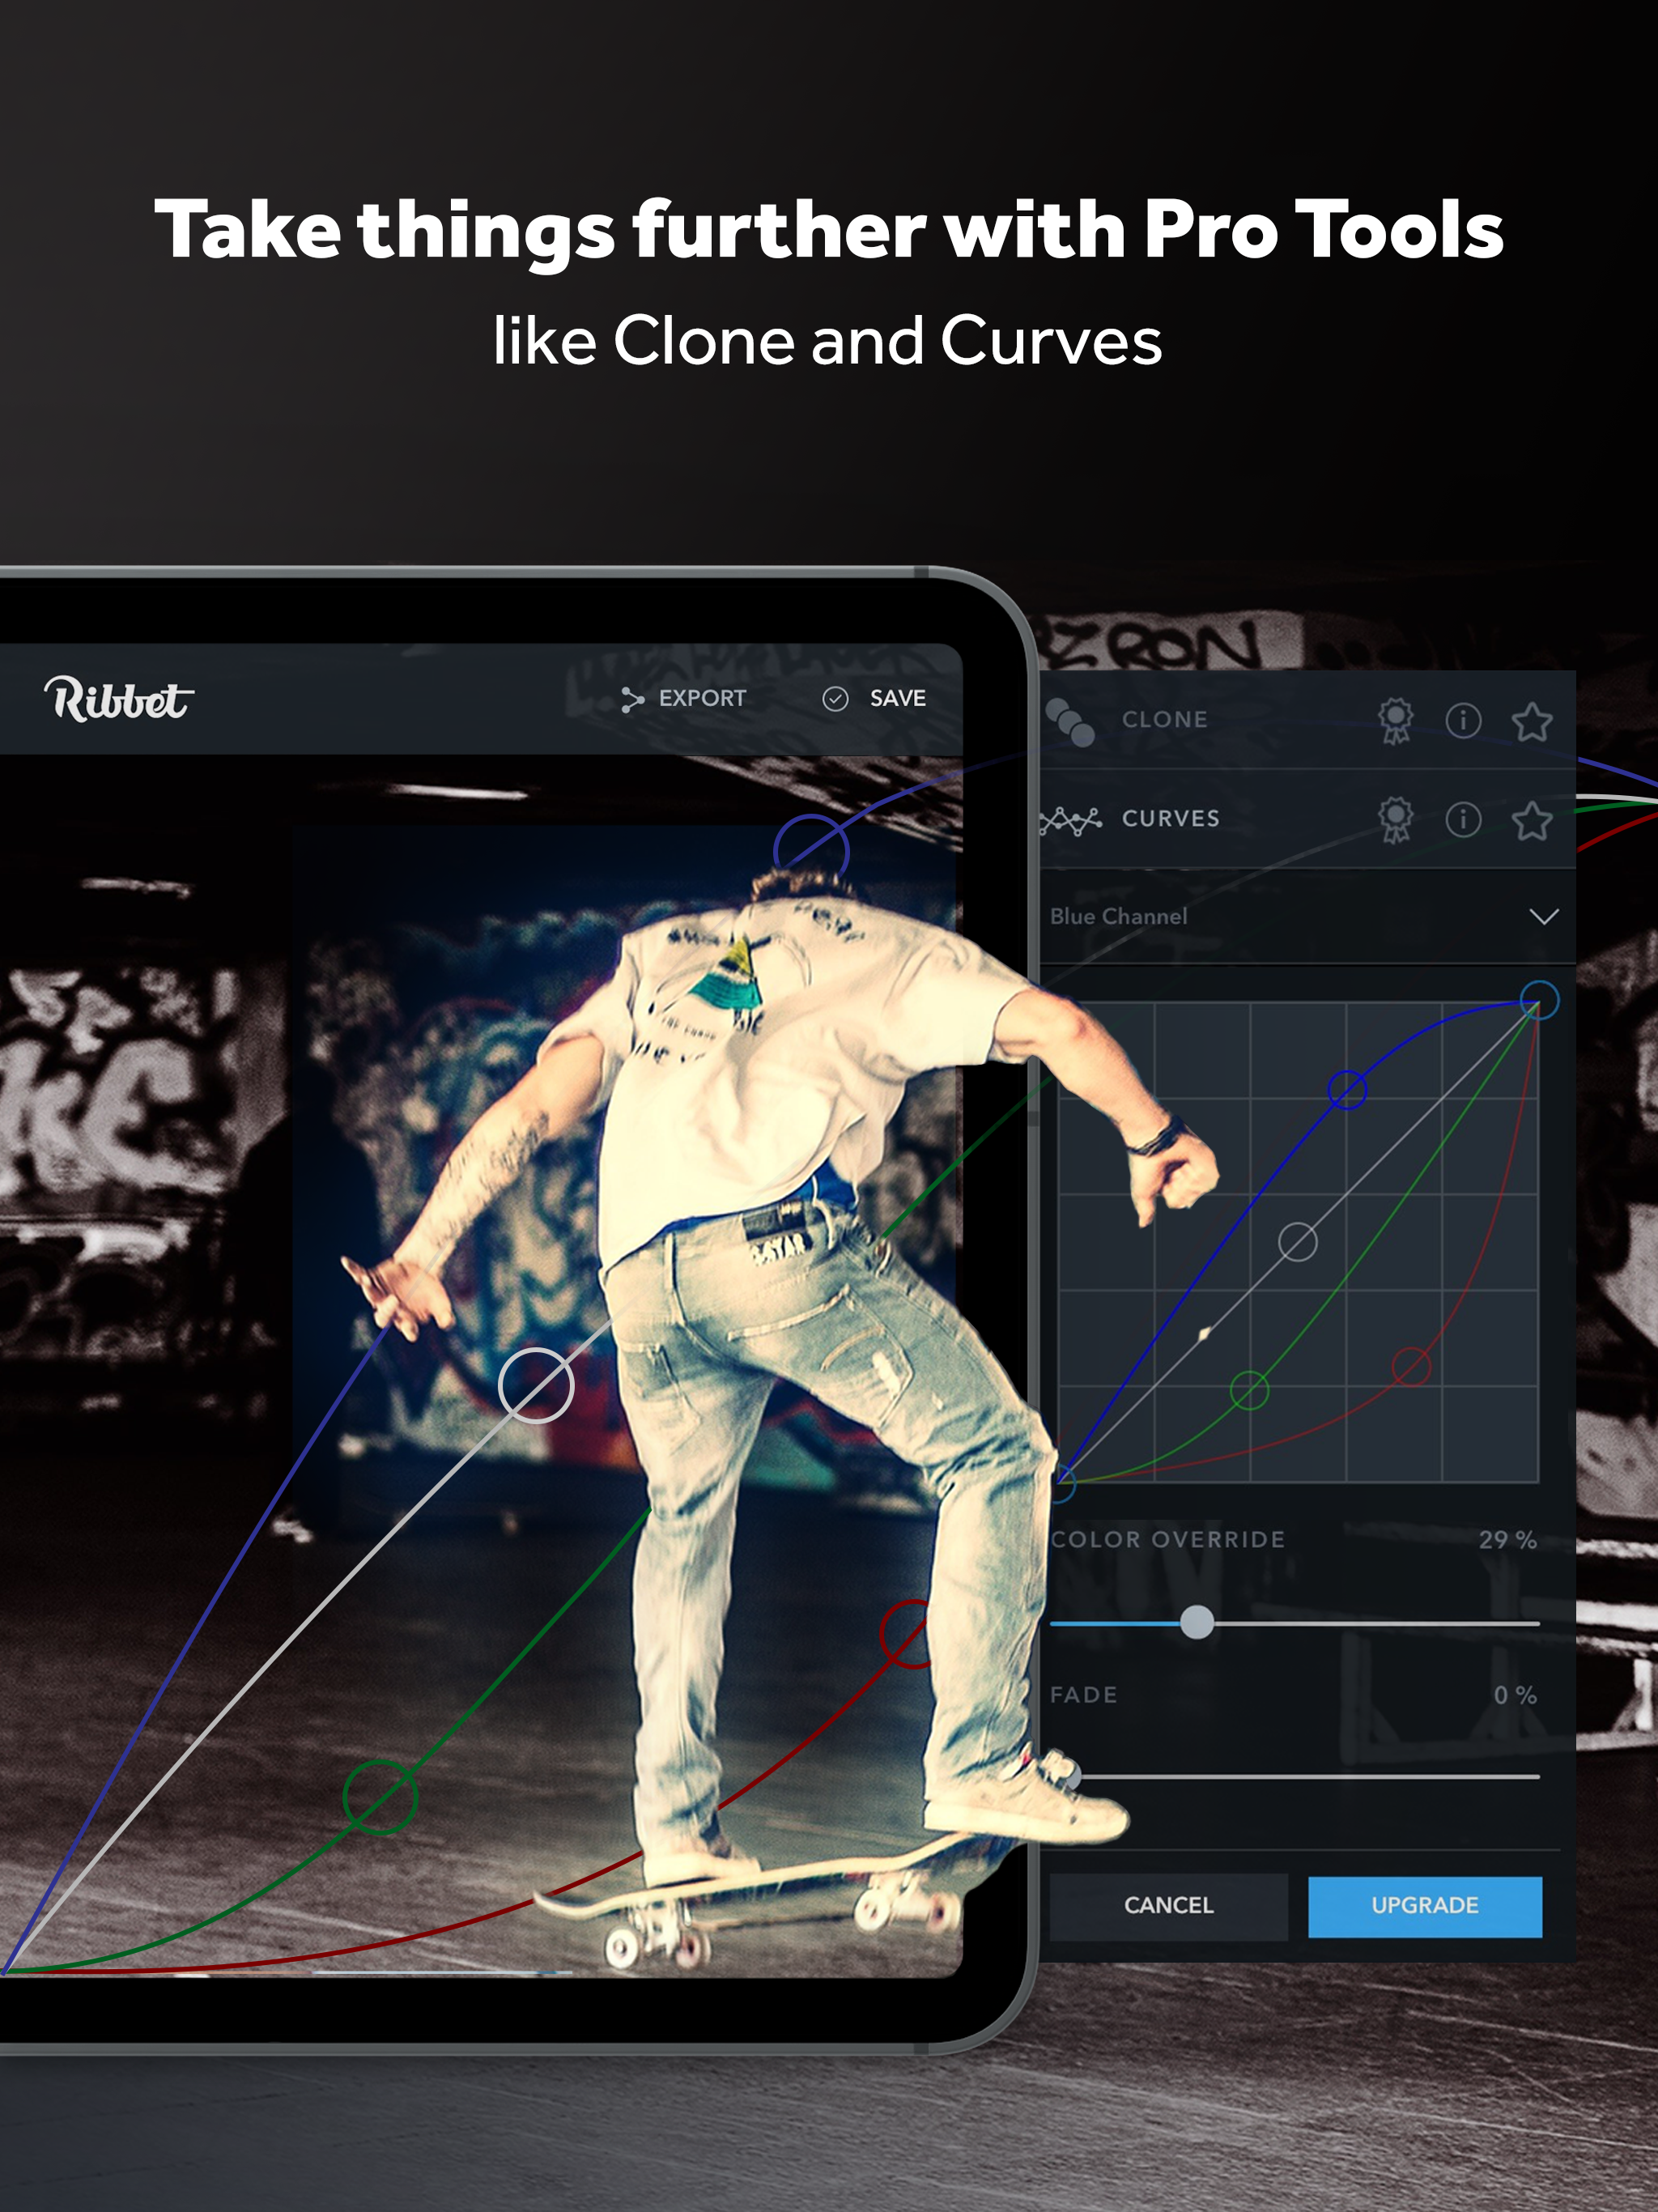Select the Clone tool icon
The width and height of the screenshot is (1658, 2212).
[1070, 721]
